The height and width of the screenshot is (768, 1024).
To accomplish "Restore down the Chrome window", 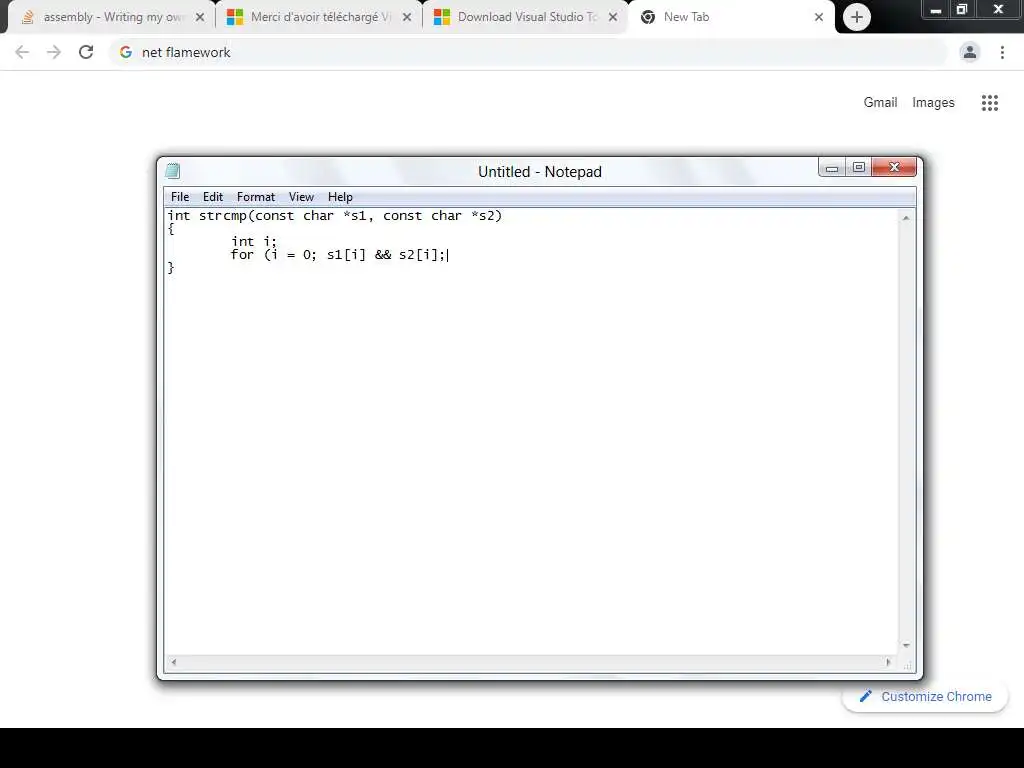I will coord(962,10).
